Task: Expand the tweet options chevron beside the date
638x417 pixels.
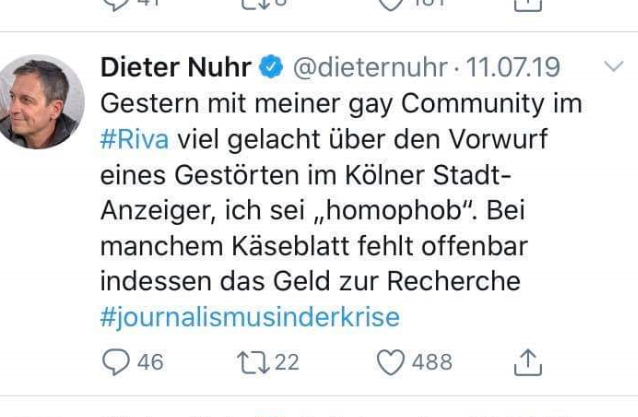Action: point(614,67)
